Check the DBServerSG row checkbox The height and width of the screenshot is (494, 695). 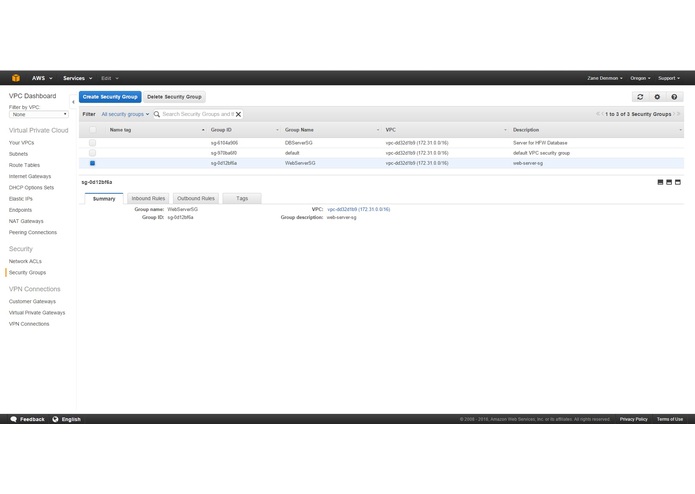(93, 143)
